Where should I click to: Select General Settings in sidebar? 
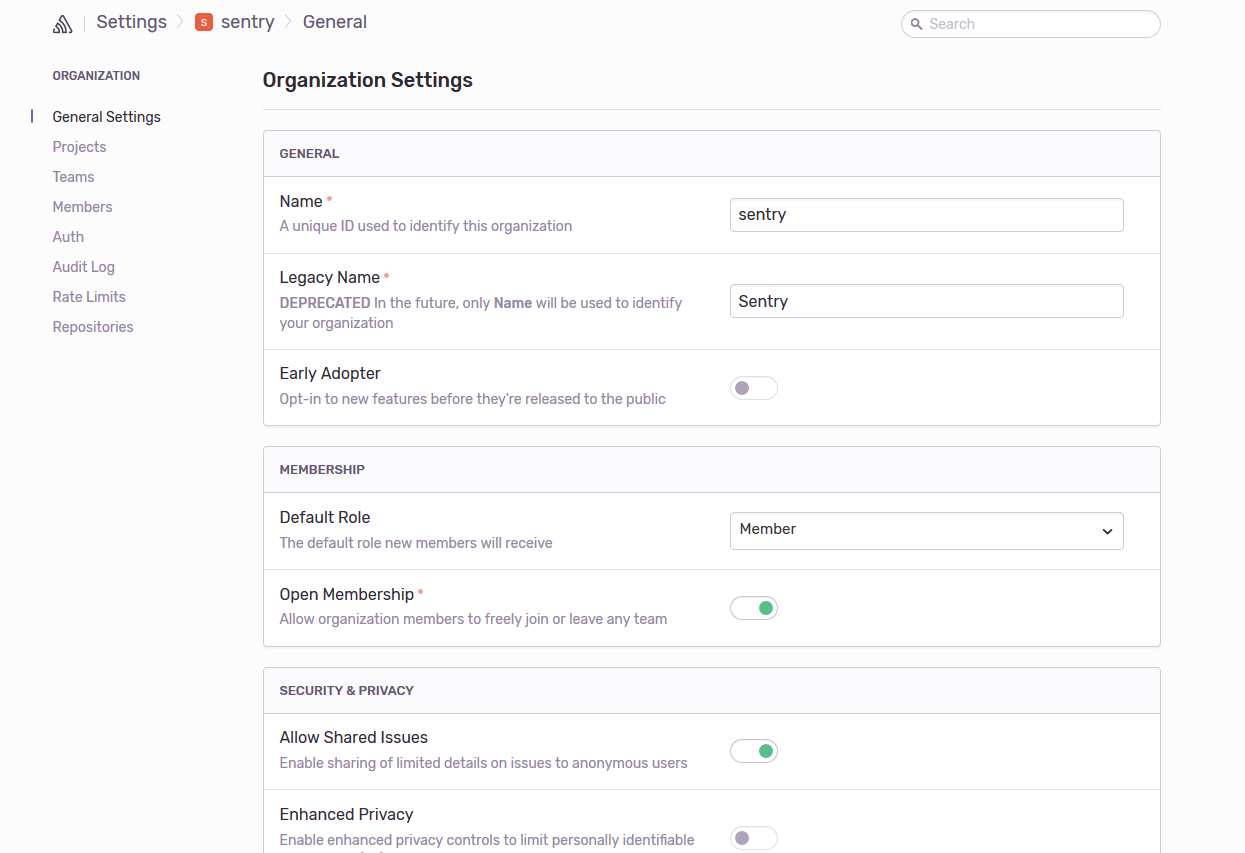pyautogui.click(x=107, y=117)
